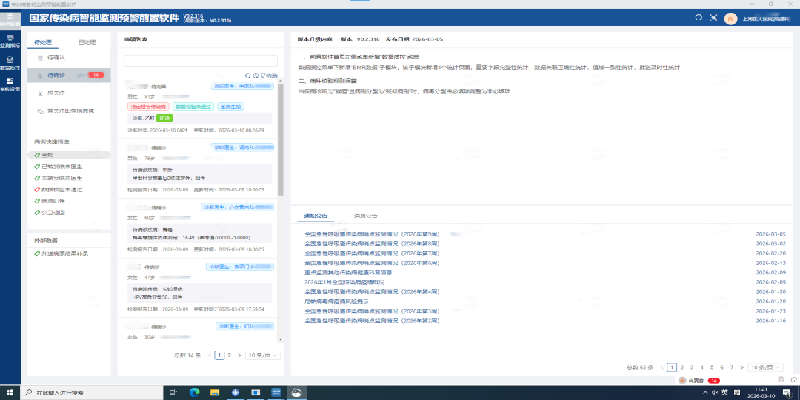
Task: Open the user avatar in the header
Action: tap(730, 18)
